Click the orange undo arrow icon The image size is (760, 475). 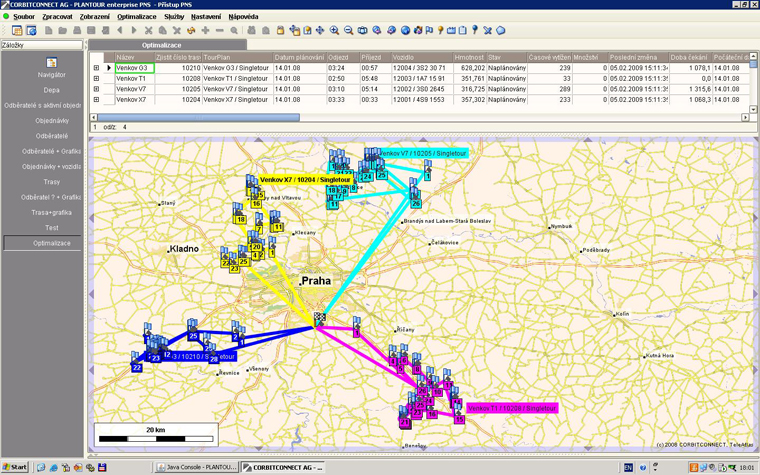coord(191,31)
